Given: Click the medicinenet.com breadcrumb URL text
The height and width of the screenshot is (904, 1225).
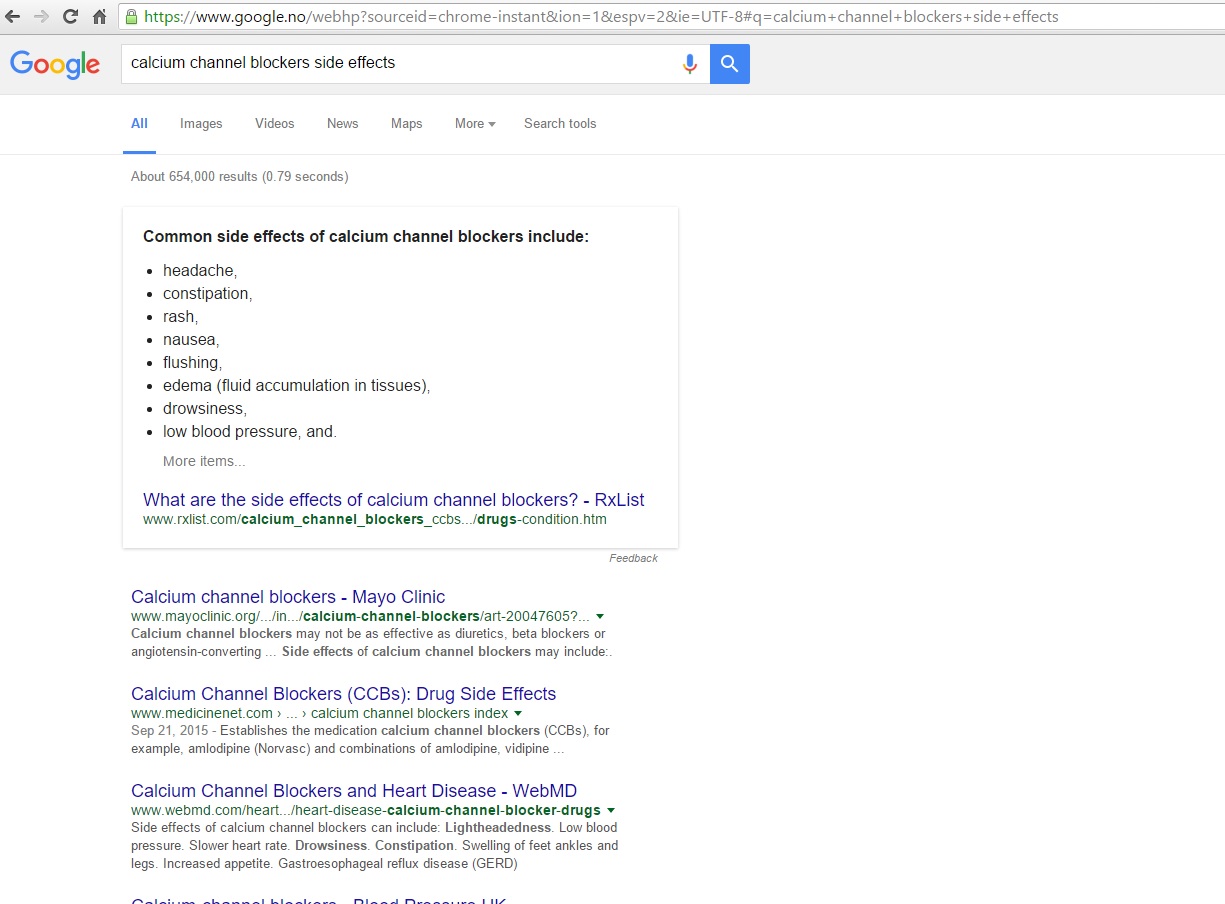Looking at the screenshot, I should [x=320, y=714].
